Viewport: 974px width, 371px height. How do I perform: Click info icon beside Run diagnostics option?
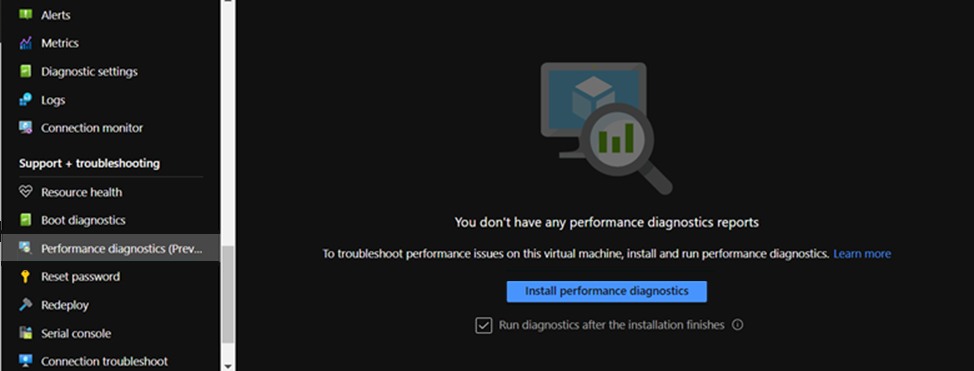(x=737, y=325)
